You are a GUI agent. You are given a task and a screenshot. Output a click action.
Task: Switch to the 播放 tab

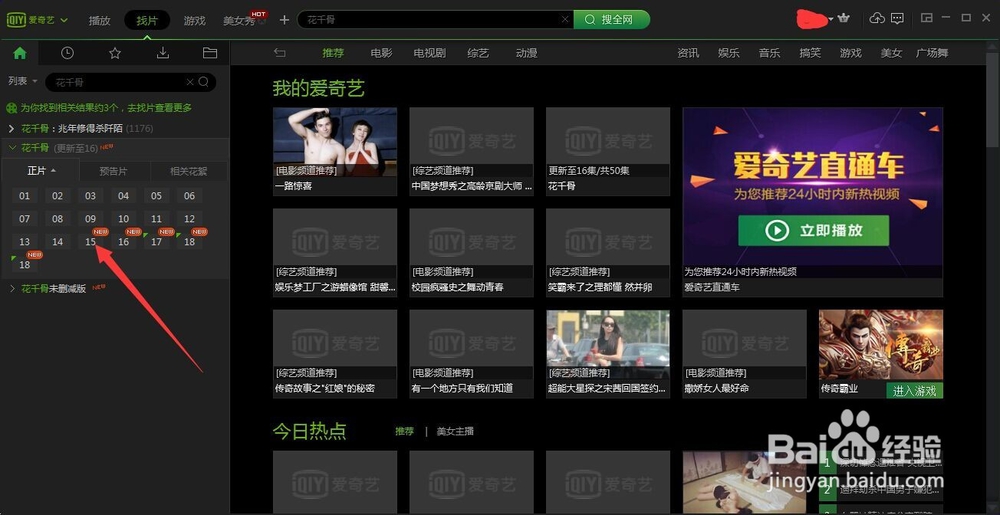(99, 20)
